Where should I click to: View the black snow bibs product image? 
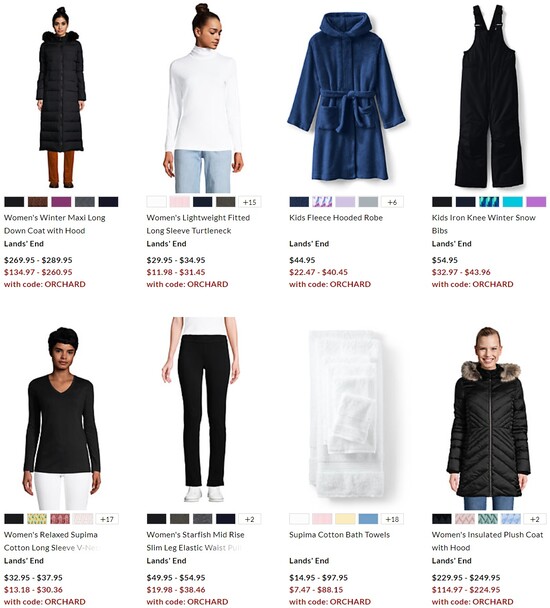point(489,96)
